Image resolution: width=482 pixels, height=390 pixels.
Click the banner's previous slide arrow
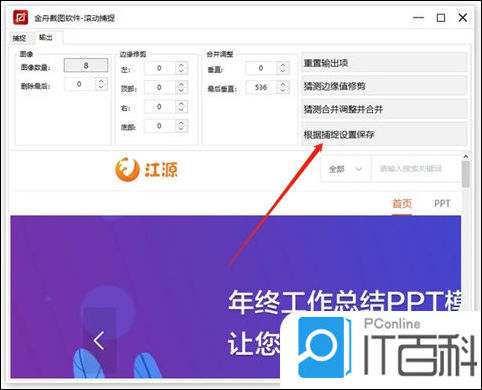pyautogui.click(x=99, y=341)
